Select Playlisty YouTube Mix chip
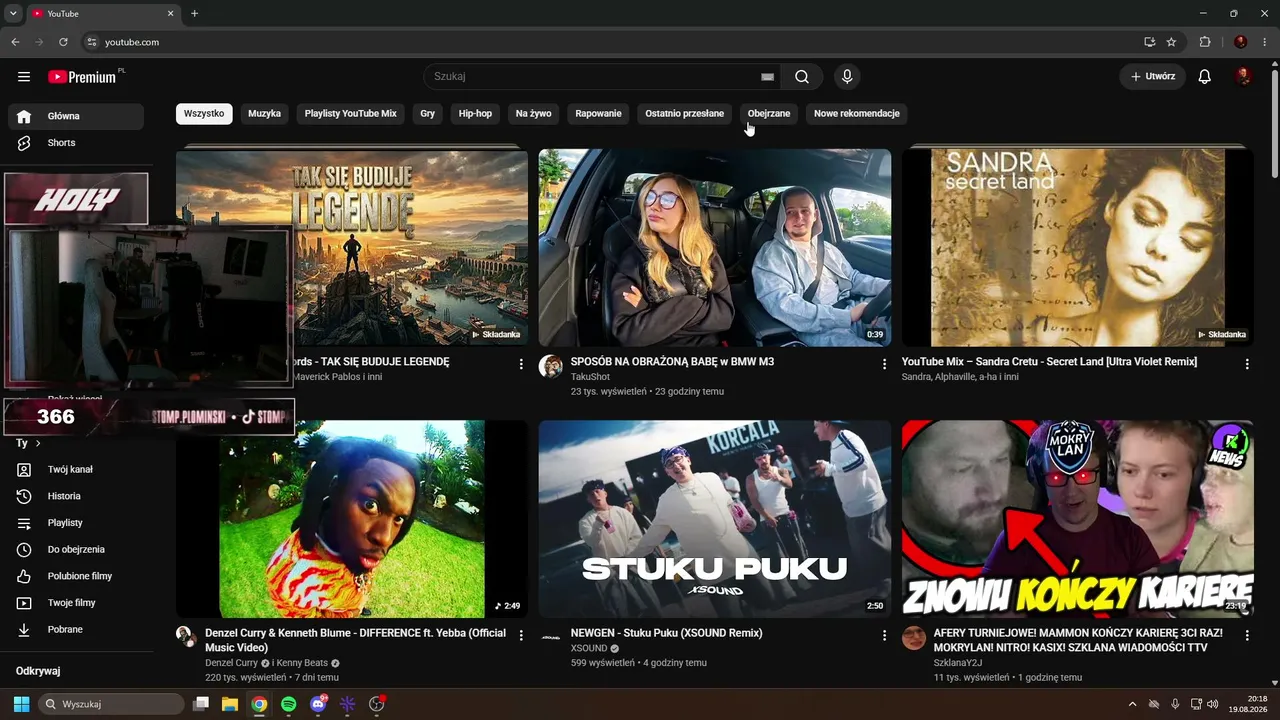The width and height of the screenshot is (1280, 720). (x=351, y=114)
